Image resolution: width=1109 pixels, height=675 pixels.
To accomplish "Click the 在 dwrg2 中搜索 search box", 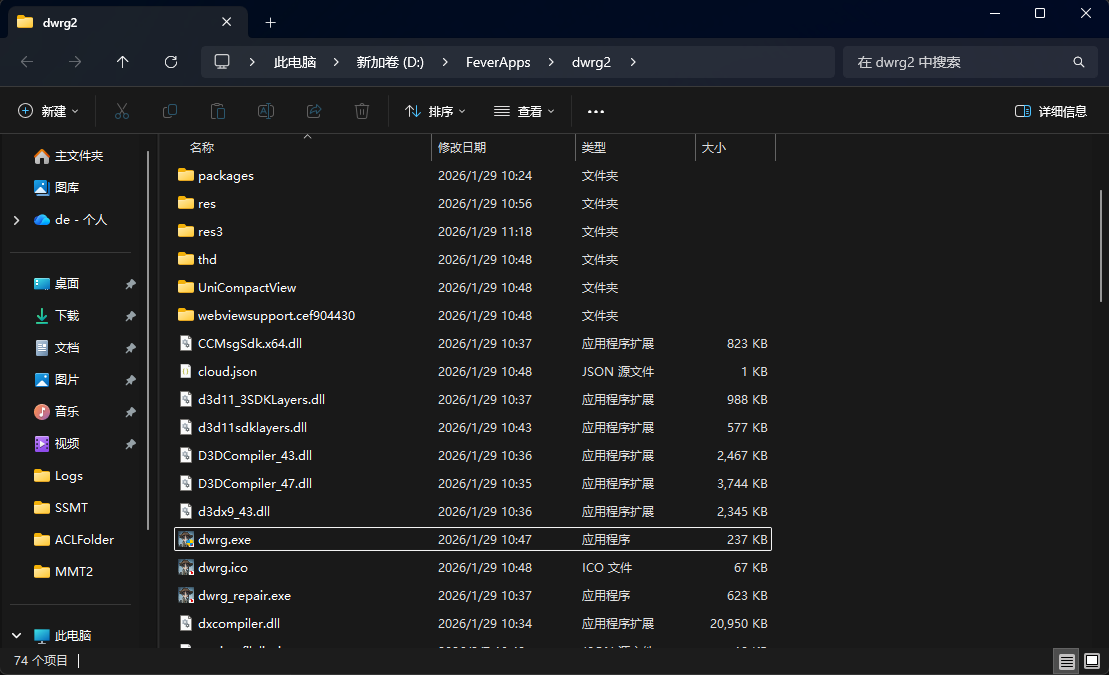I will tap(960, 62).
